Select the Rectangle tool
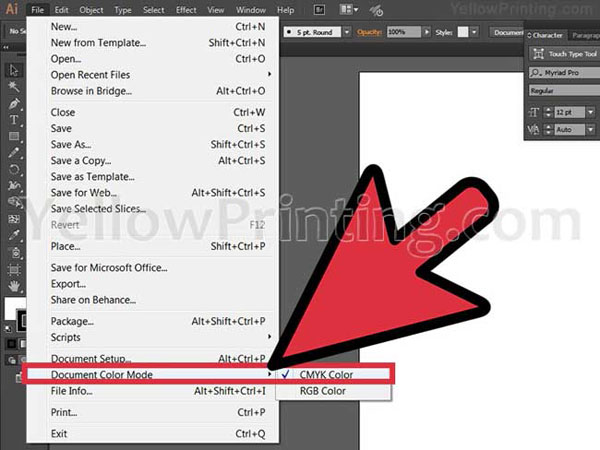 coord(14,136)
